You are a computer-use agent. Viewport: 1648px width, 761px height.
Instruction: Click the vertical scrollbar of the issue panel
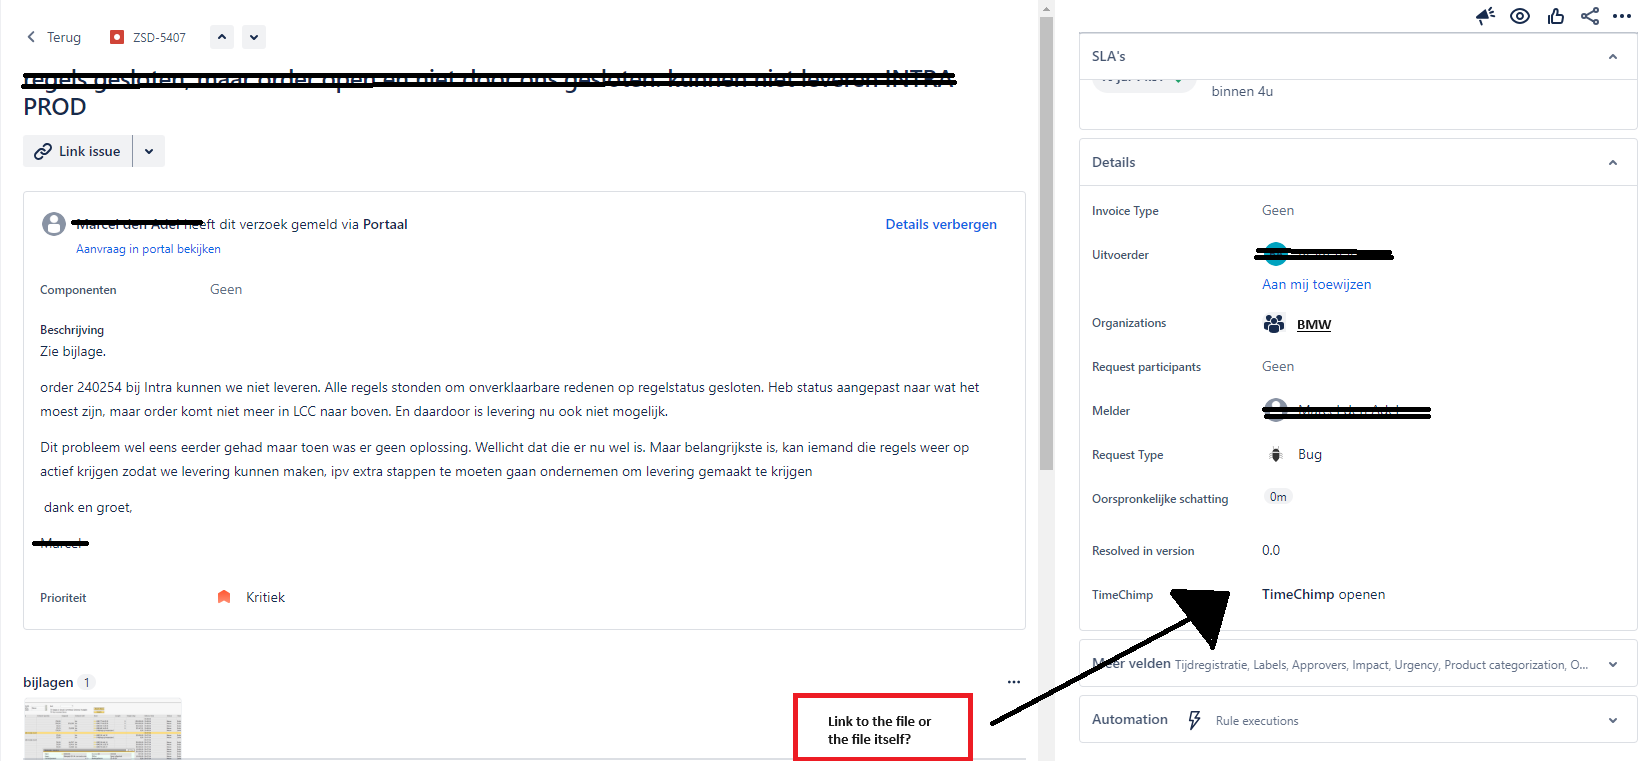click(1046, 243)
